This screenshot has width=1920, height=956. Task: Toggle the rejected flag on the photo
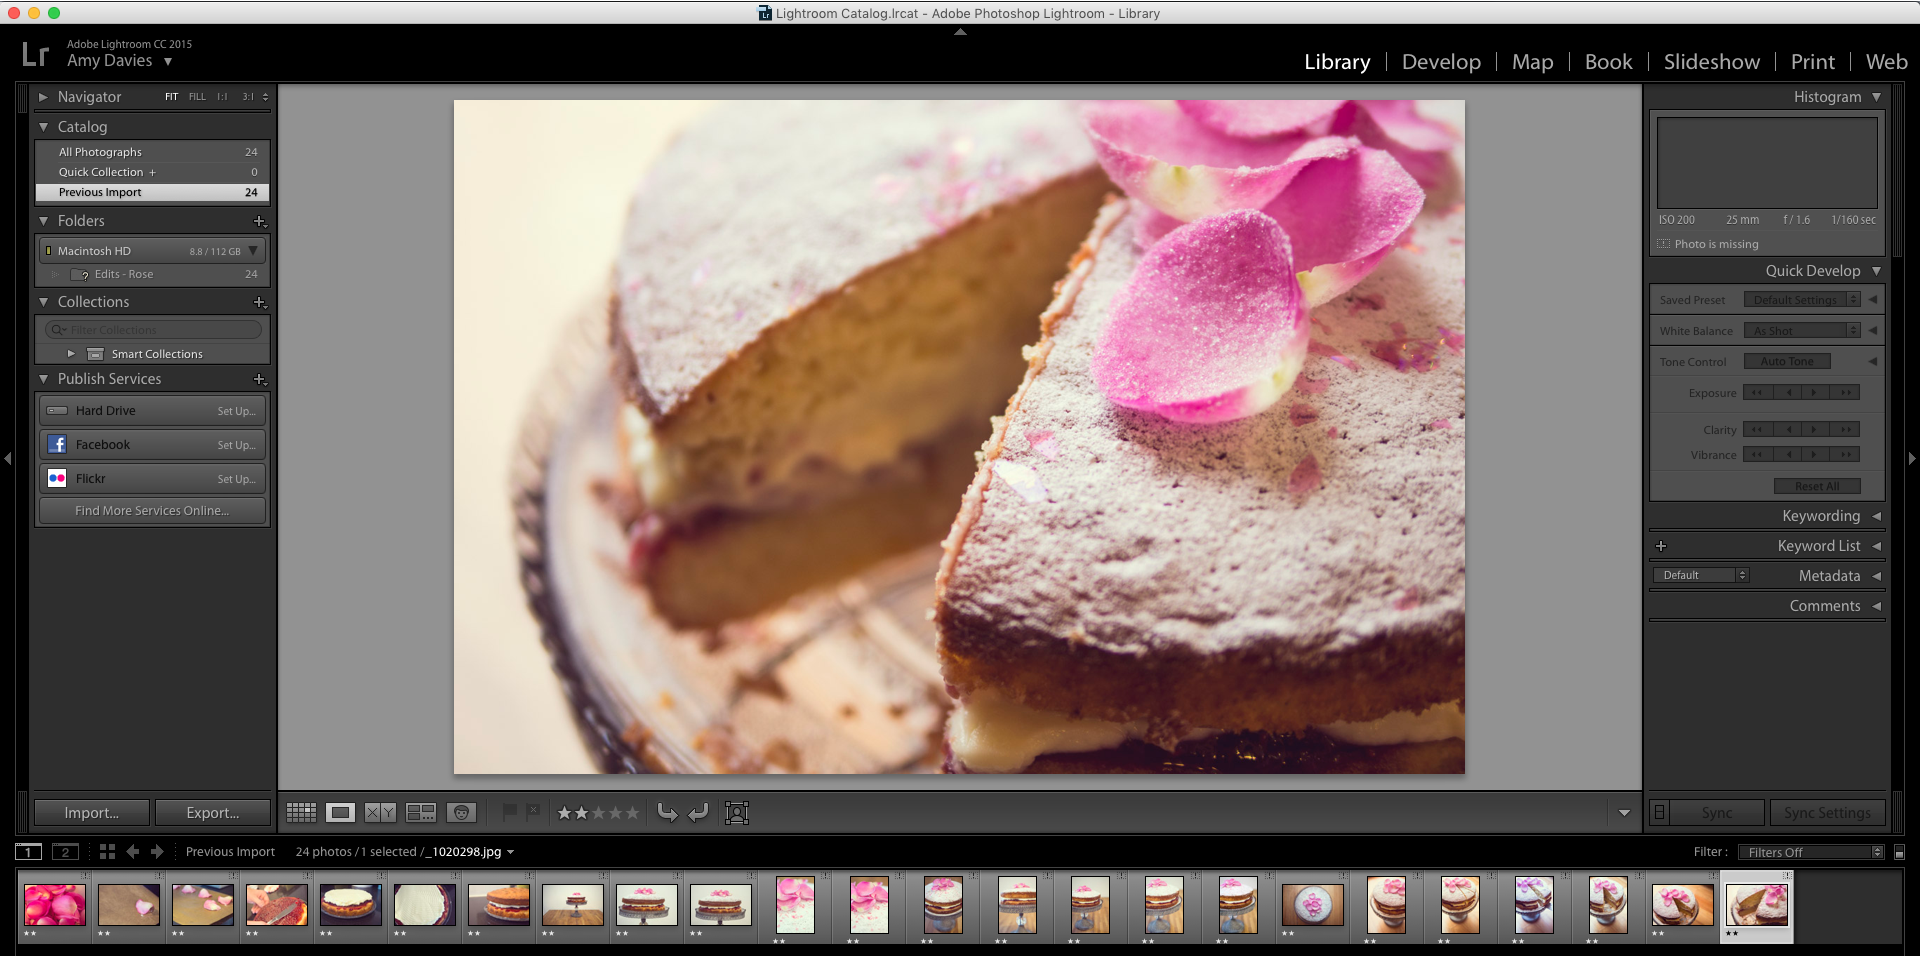[x=534, y=812]
